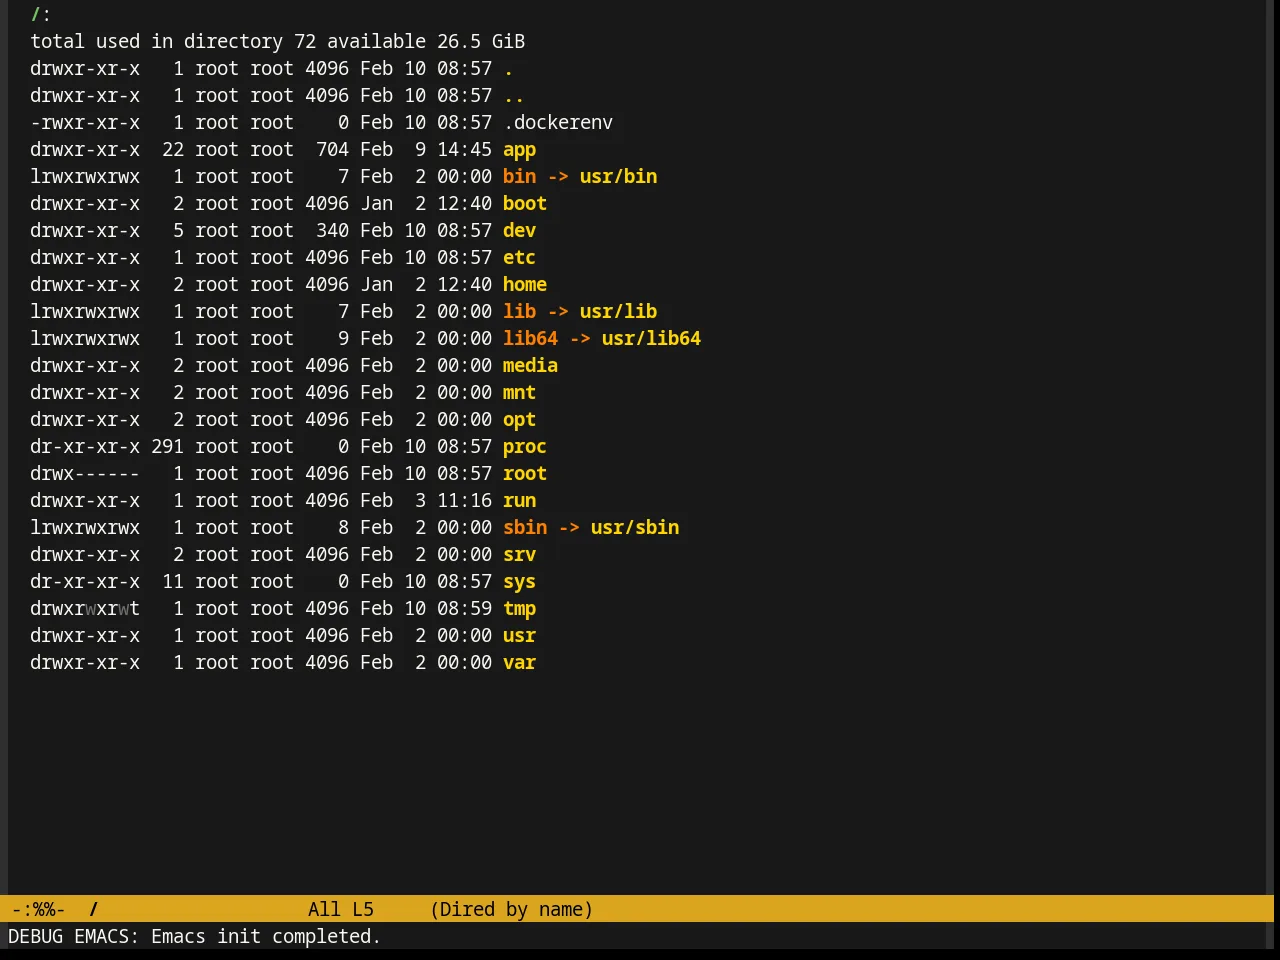Open the home directory entry
This screenshot has width=1280, height=960.
[524, 285]
